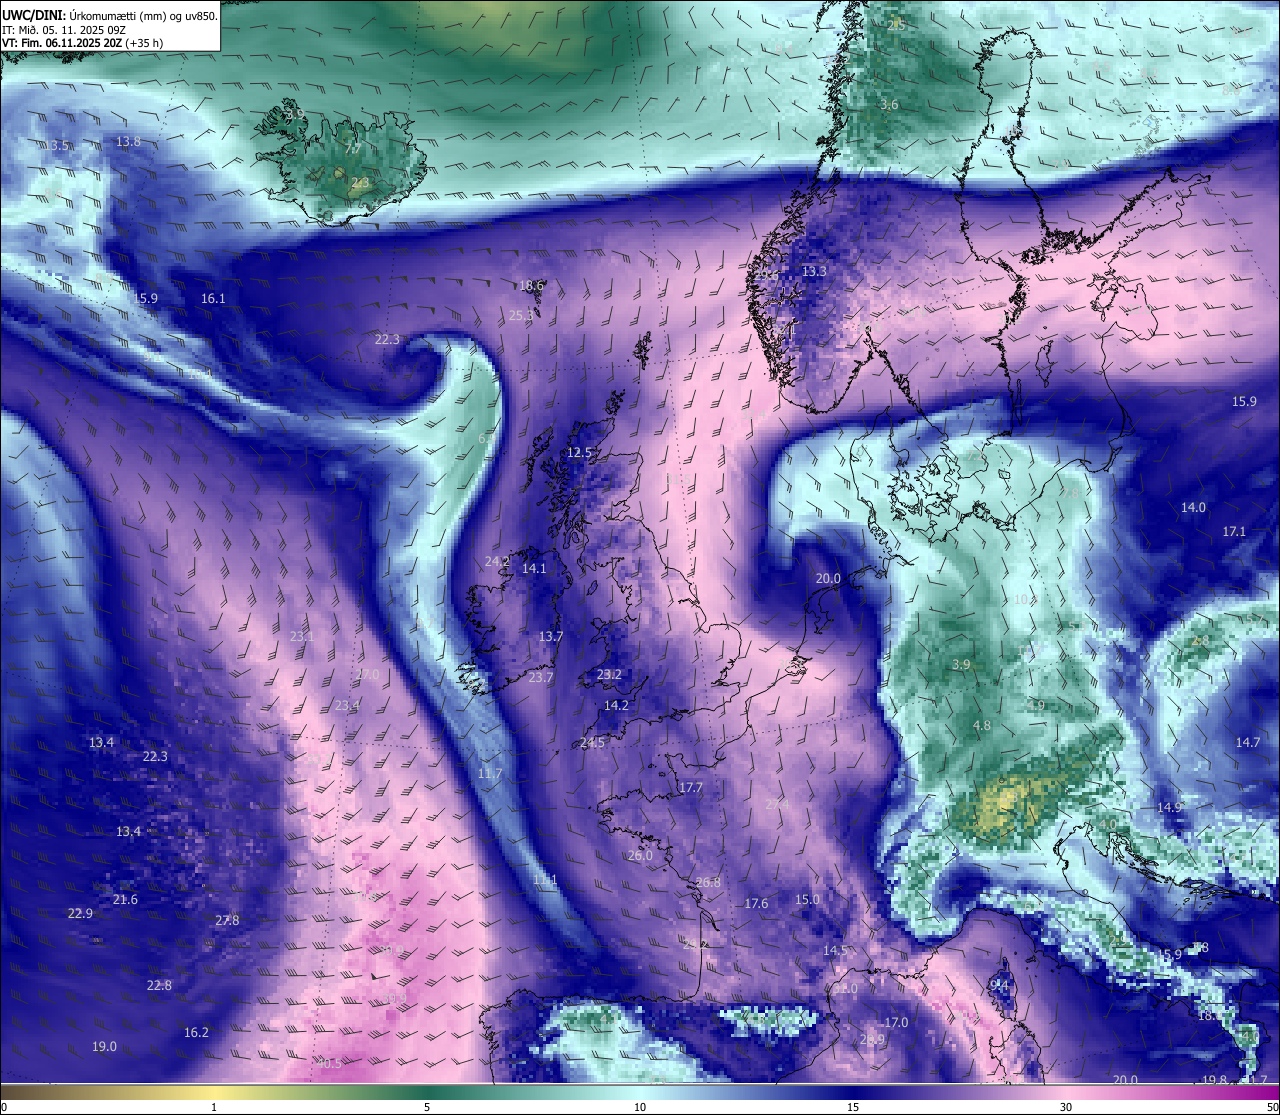Click the 25.3 value label
This screenshot has width=1280, height=1115.
(x=522, y=315)
